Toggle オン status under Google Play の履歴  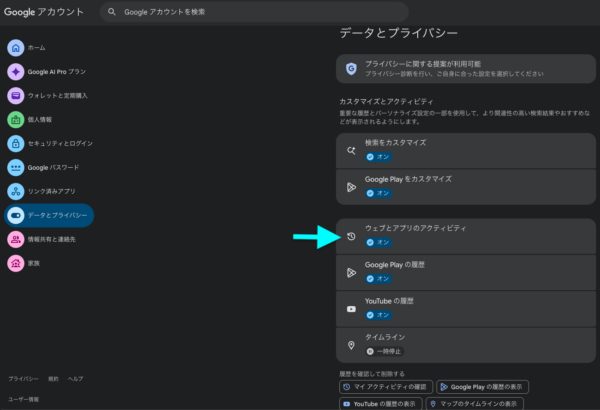pyautogui.click(x=378, y=279)
